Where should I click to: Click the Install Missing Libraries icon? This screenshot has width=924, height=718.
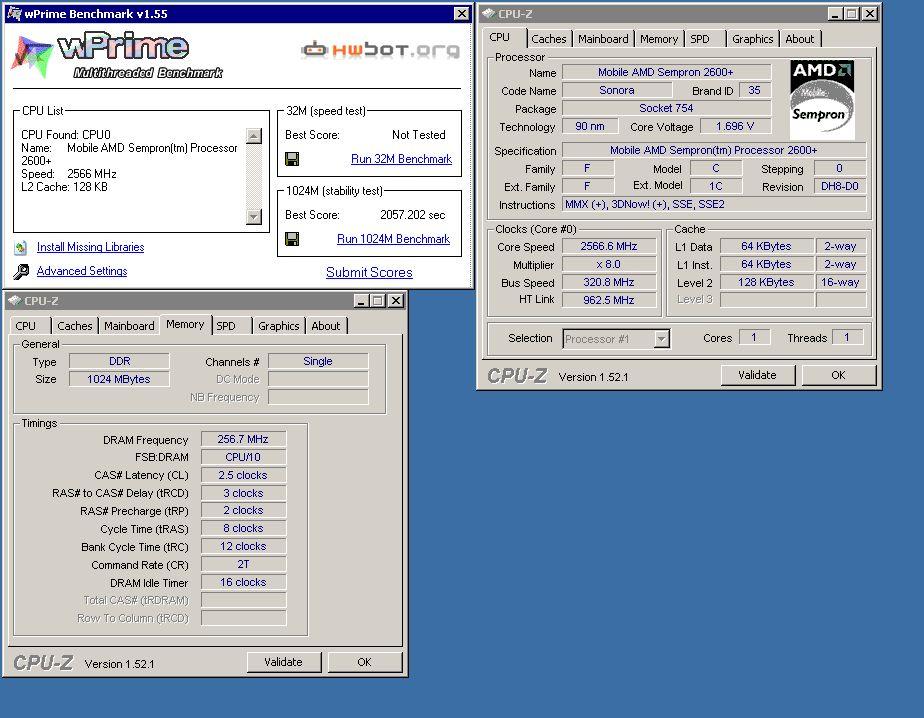tap(21, 248)
